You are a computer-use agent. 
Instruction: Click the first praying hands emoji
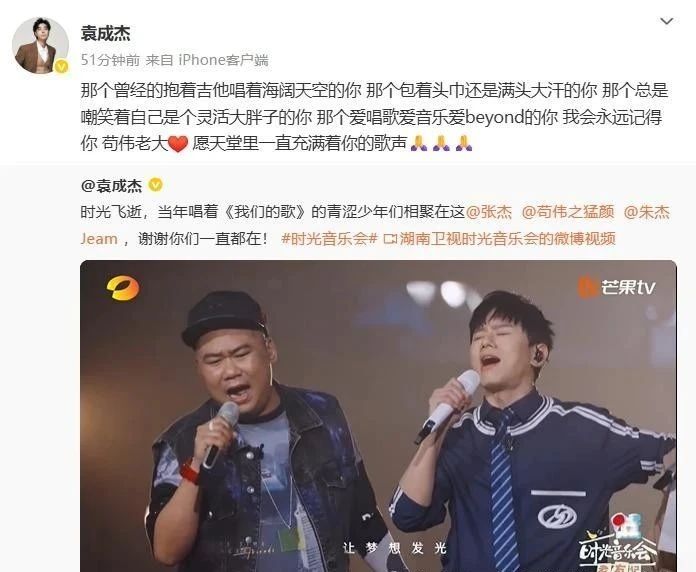419,143
